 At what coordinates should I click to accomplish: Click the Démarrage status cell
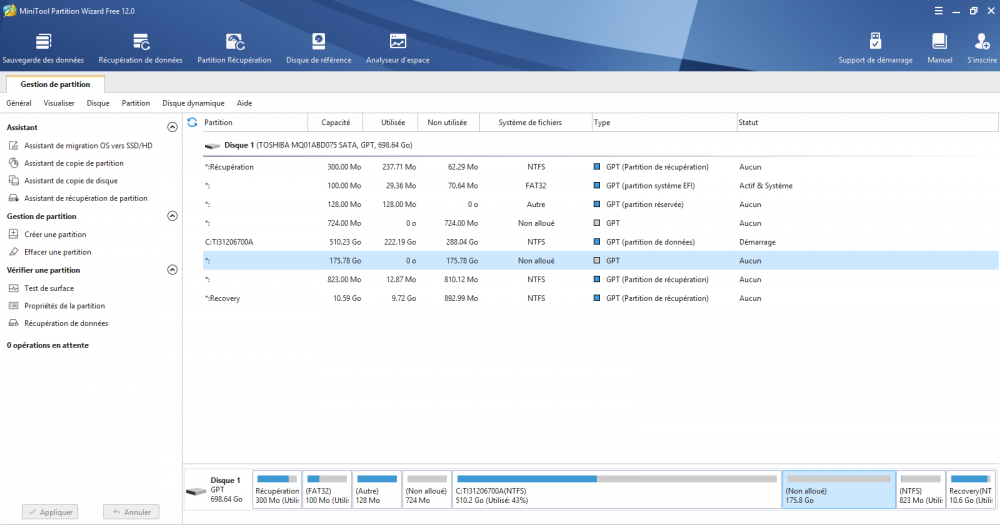point(757,242)
